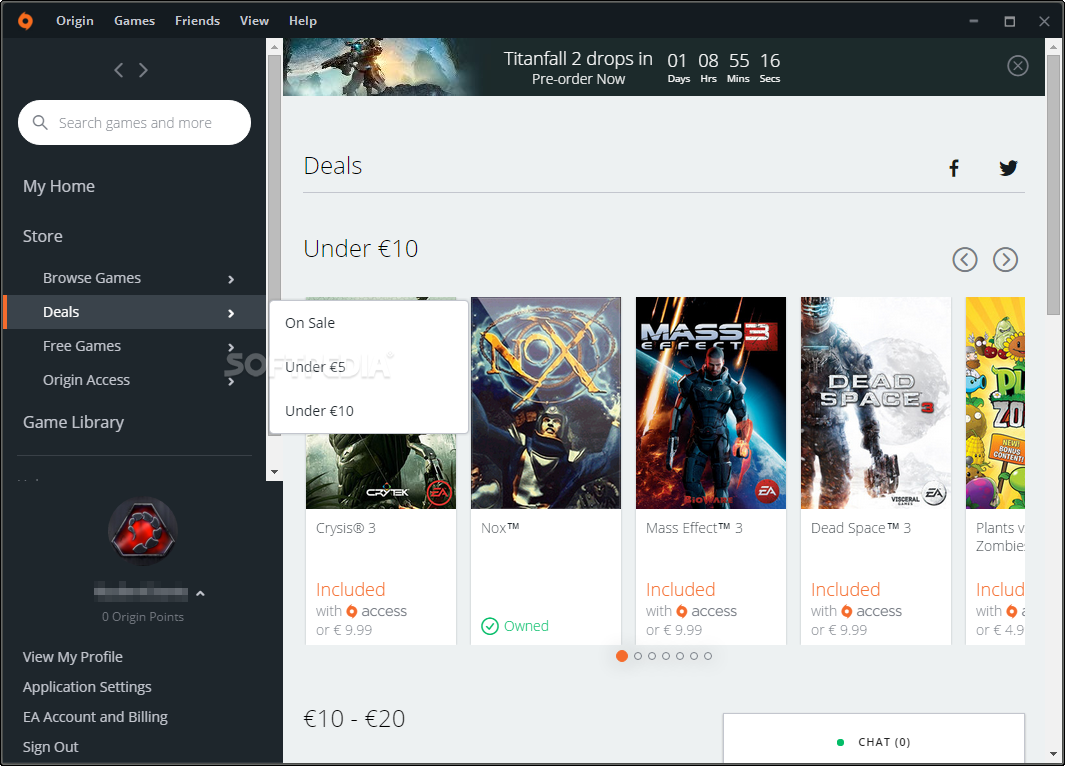This screenshot has height=766, width=1065.
Task: Dismiss the Titanfall 2 banner
Action: click(1017, 66)
